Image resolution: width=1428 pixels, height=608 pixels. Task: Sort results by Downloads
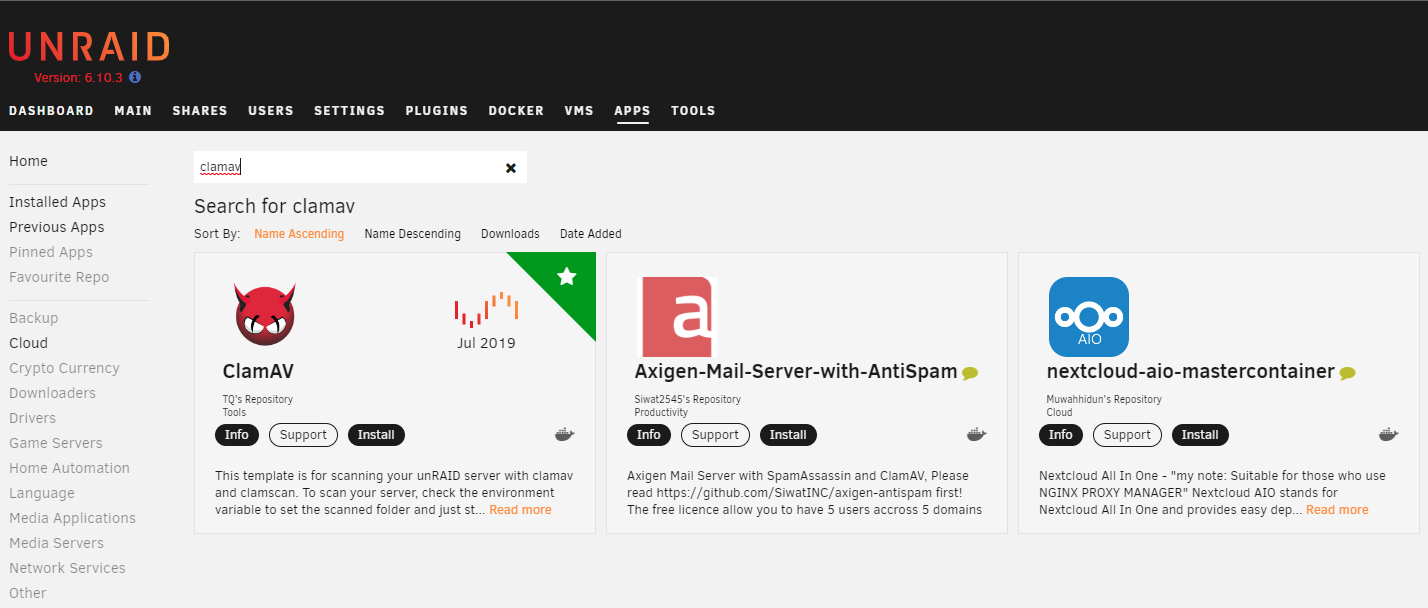point(510,234)
